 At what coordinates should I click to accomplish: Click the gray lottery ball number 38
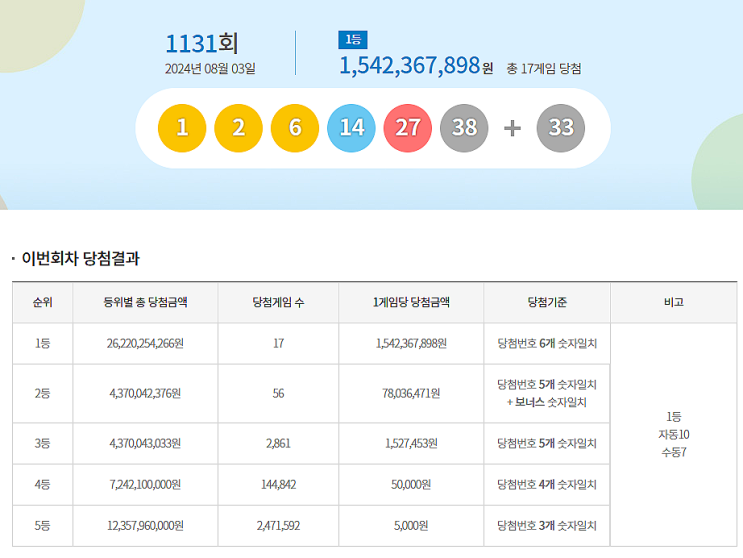tap(464, 128)
